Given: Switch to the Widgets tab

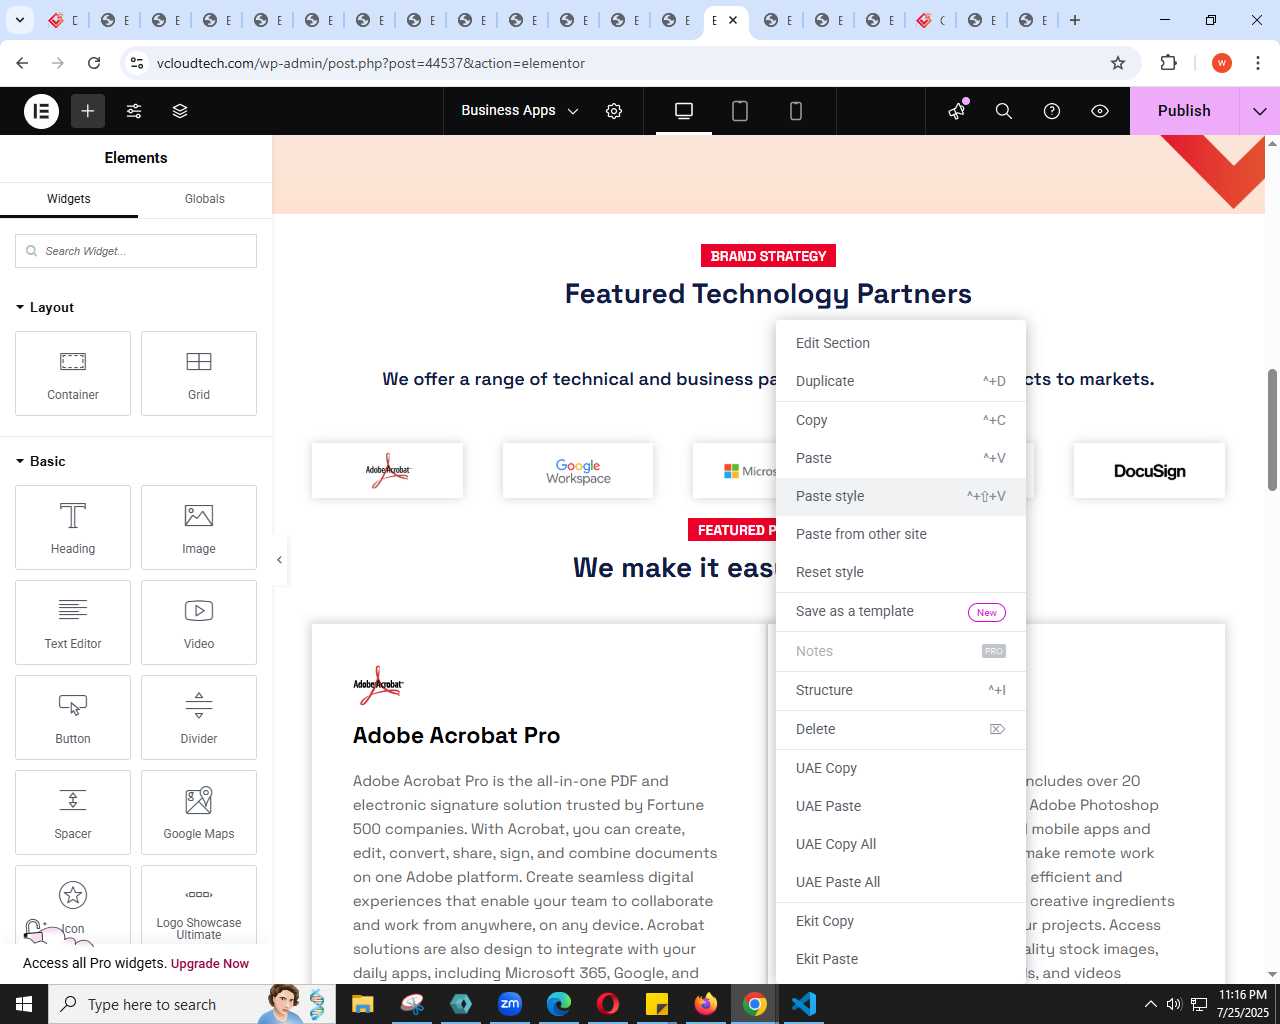Looking at the screenshot, I should 69,199.
